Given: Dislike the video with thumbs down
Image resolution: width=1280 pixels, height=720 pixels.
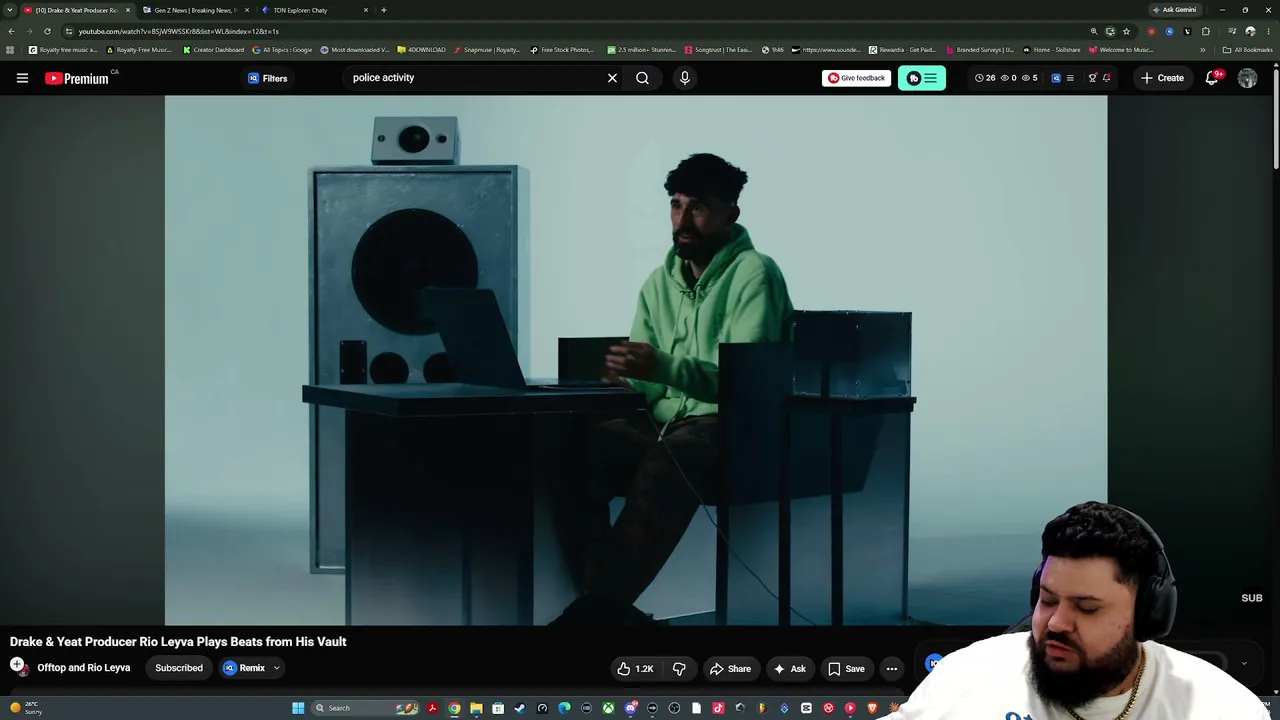Looking at the screenshot, I should (x=679, y=669).
